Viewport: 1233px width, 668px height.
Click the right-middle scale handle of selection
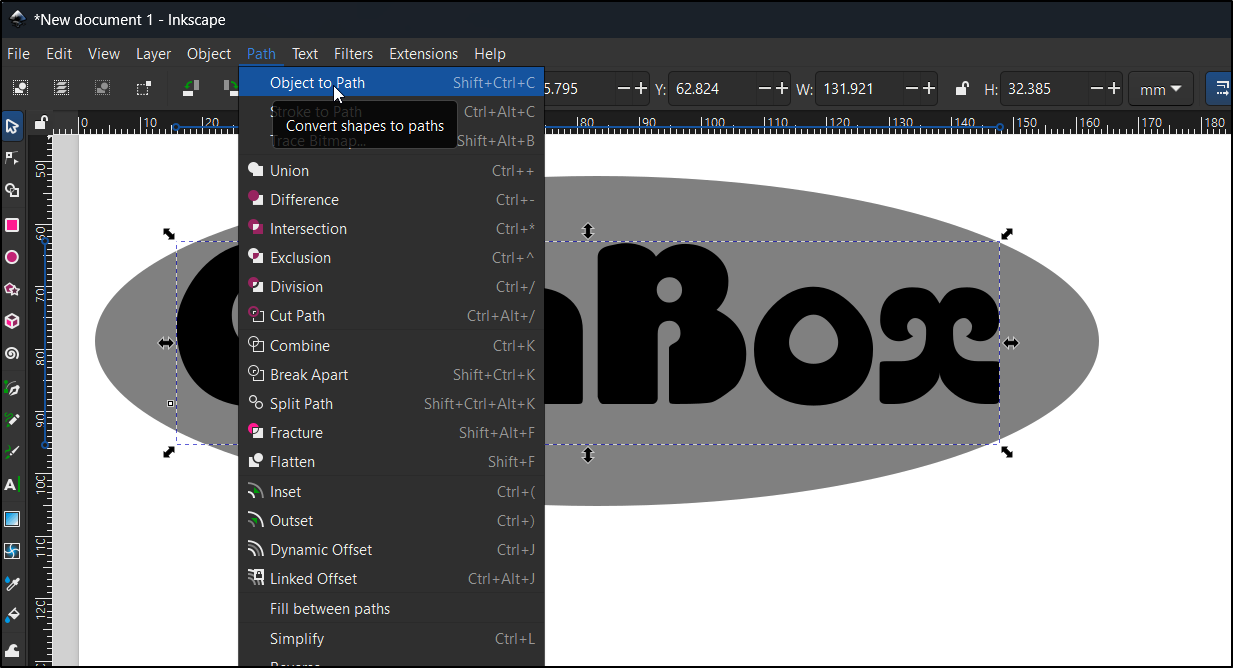tap(1011, 343)
